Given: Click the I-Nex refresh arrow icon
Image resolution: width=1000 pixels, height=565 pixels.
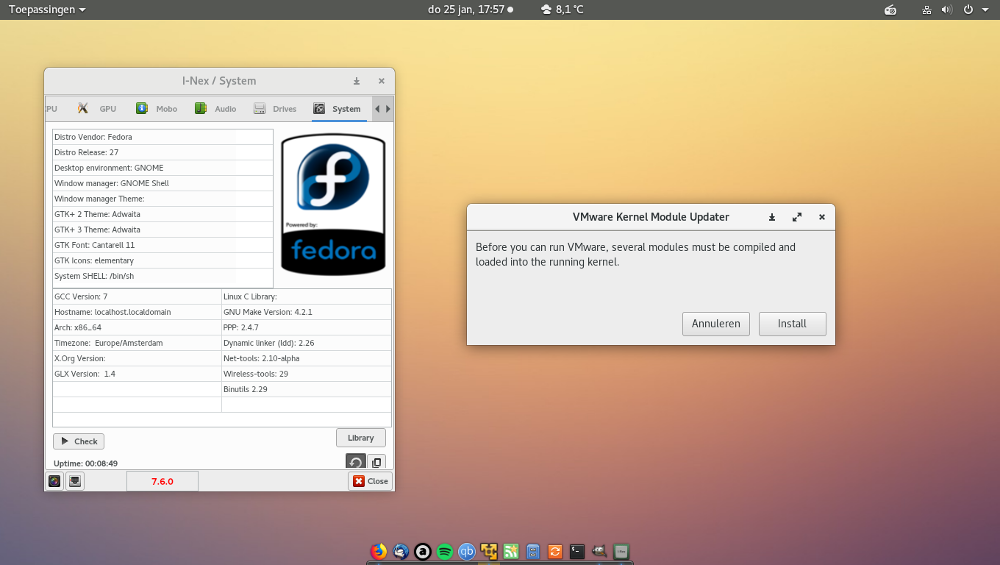Looking at the screenshot, I should (x=355, y=462).
